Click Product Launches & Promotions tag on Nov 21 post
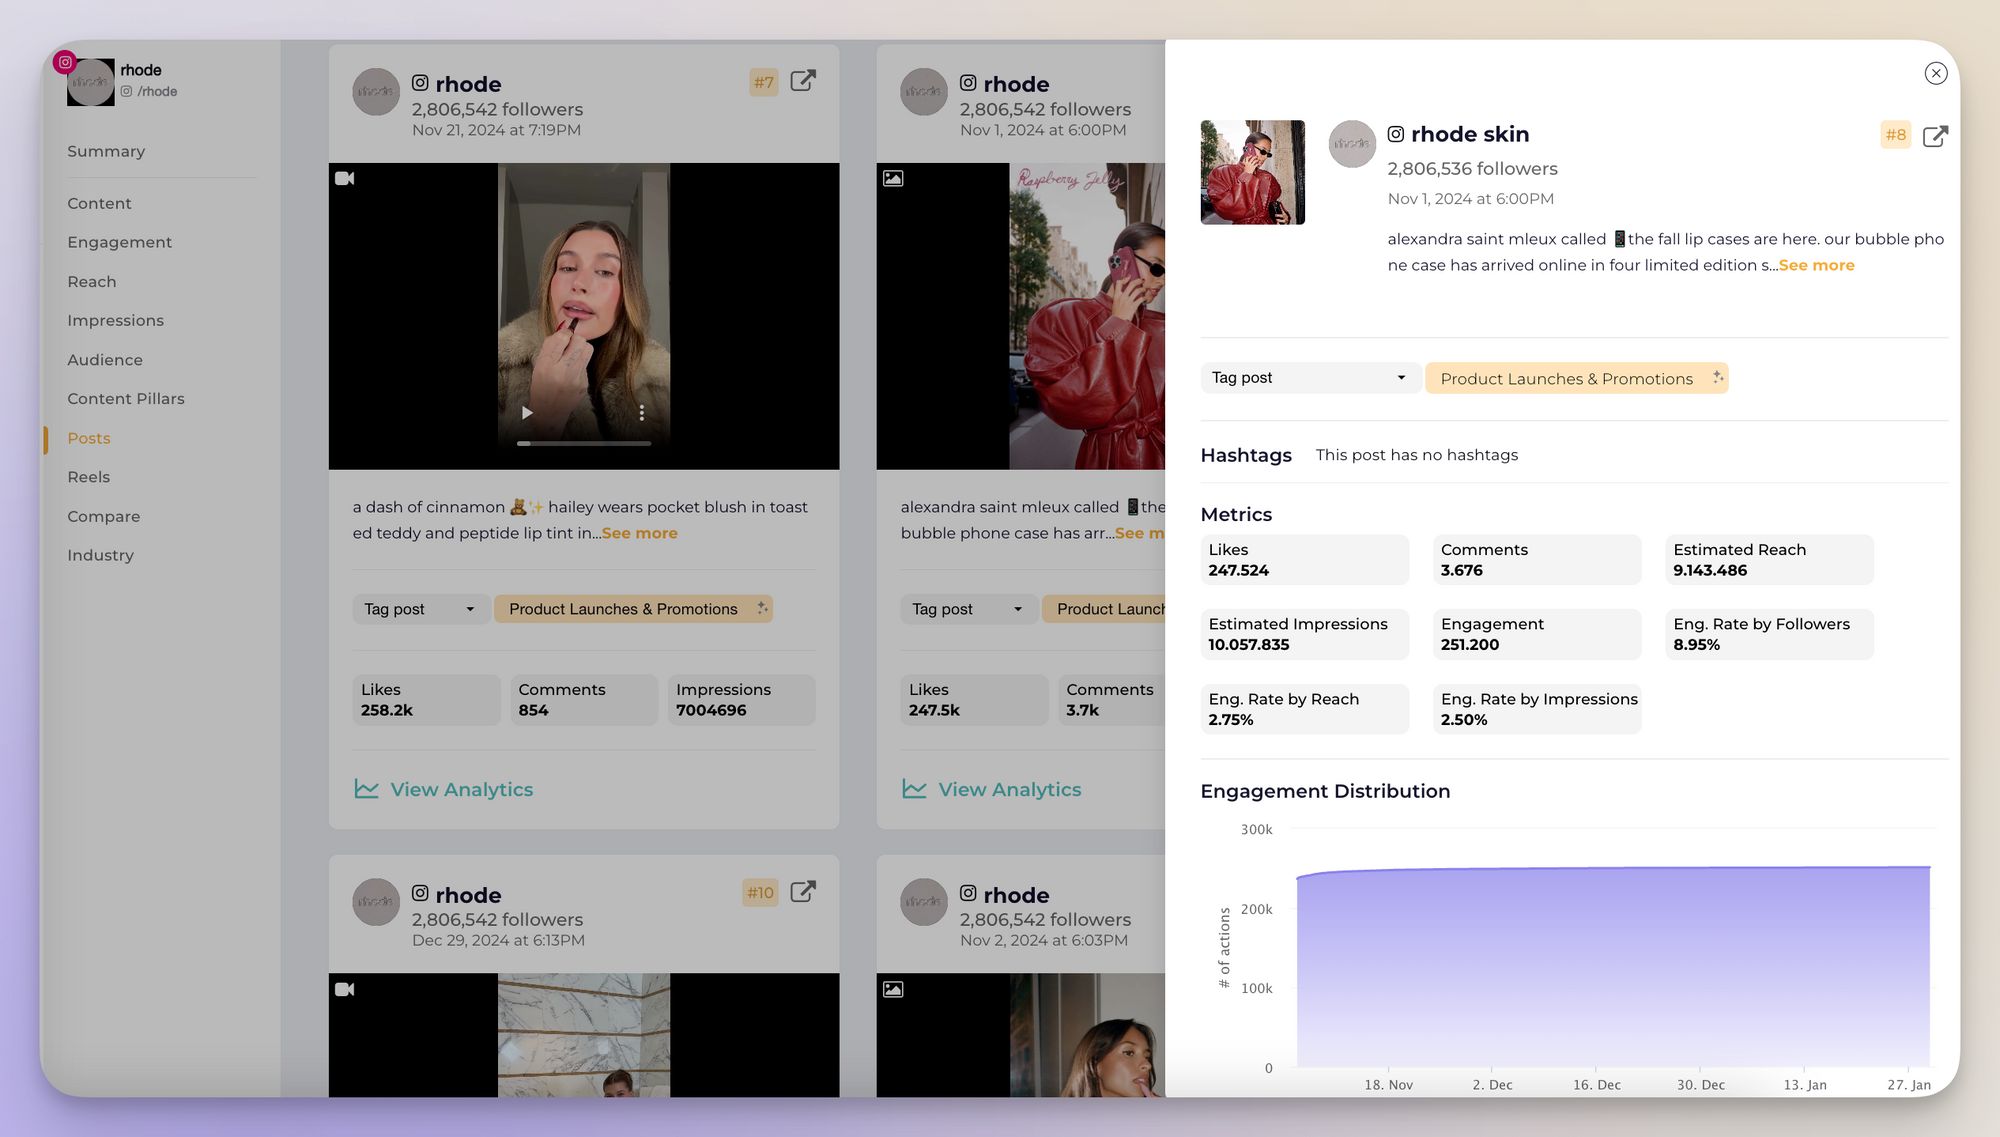This screenshot has height=1137, width=2000. pos(633,609)
